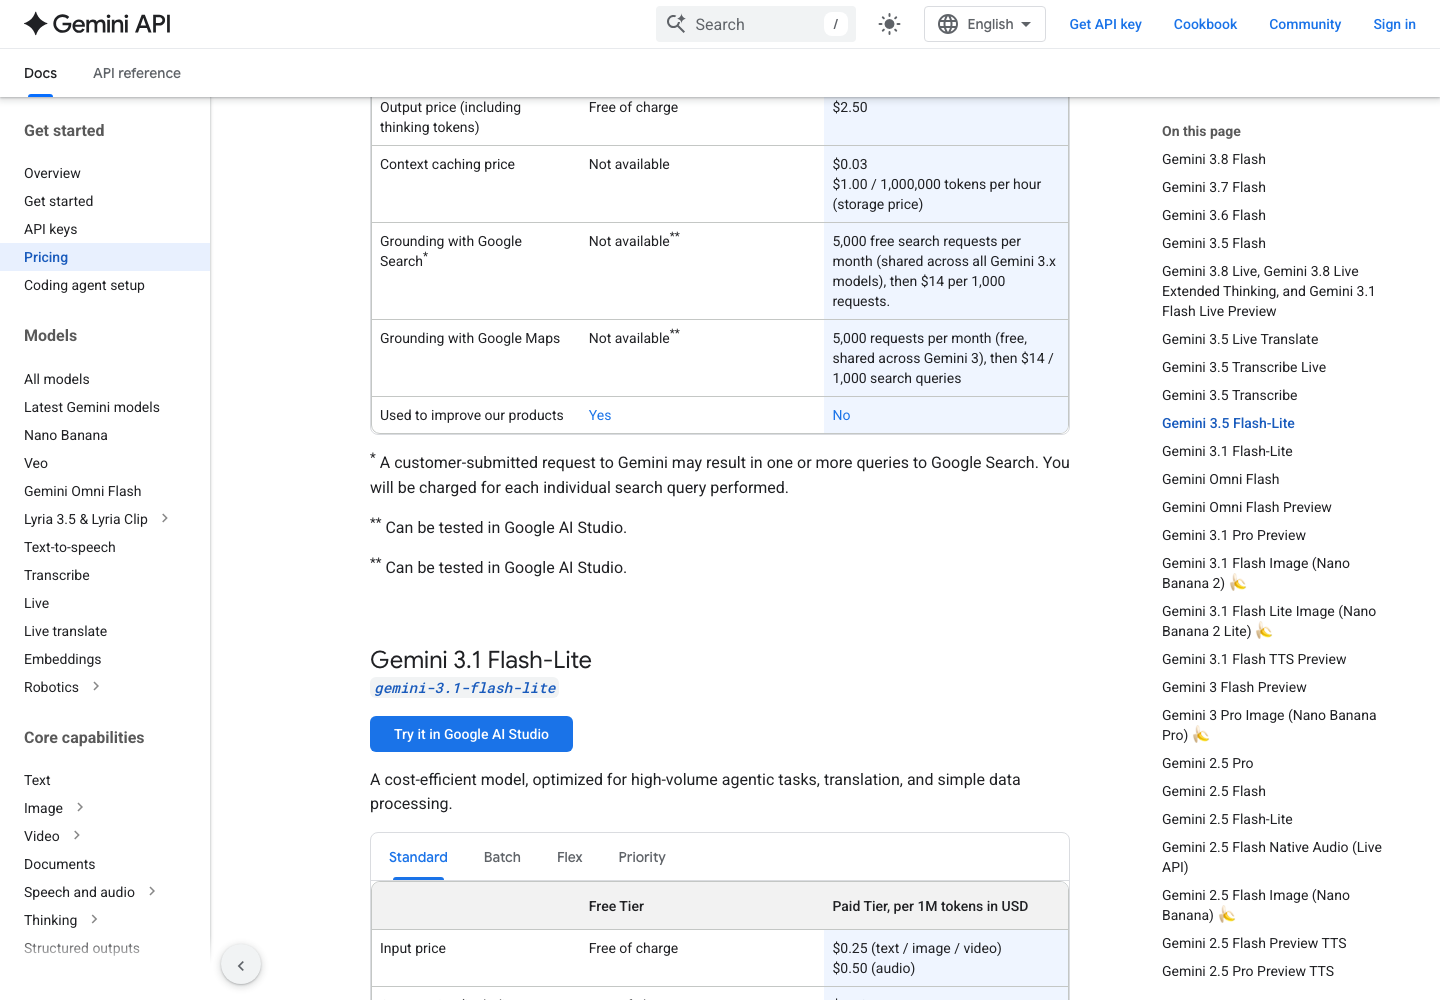Jump to Gemini 3.5 Live Translate section

pyautogui.click(x=1240, y=339)
